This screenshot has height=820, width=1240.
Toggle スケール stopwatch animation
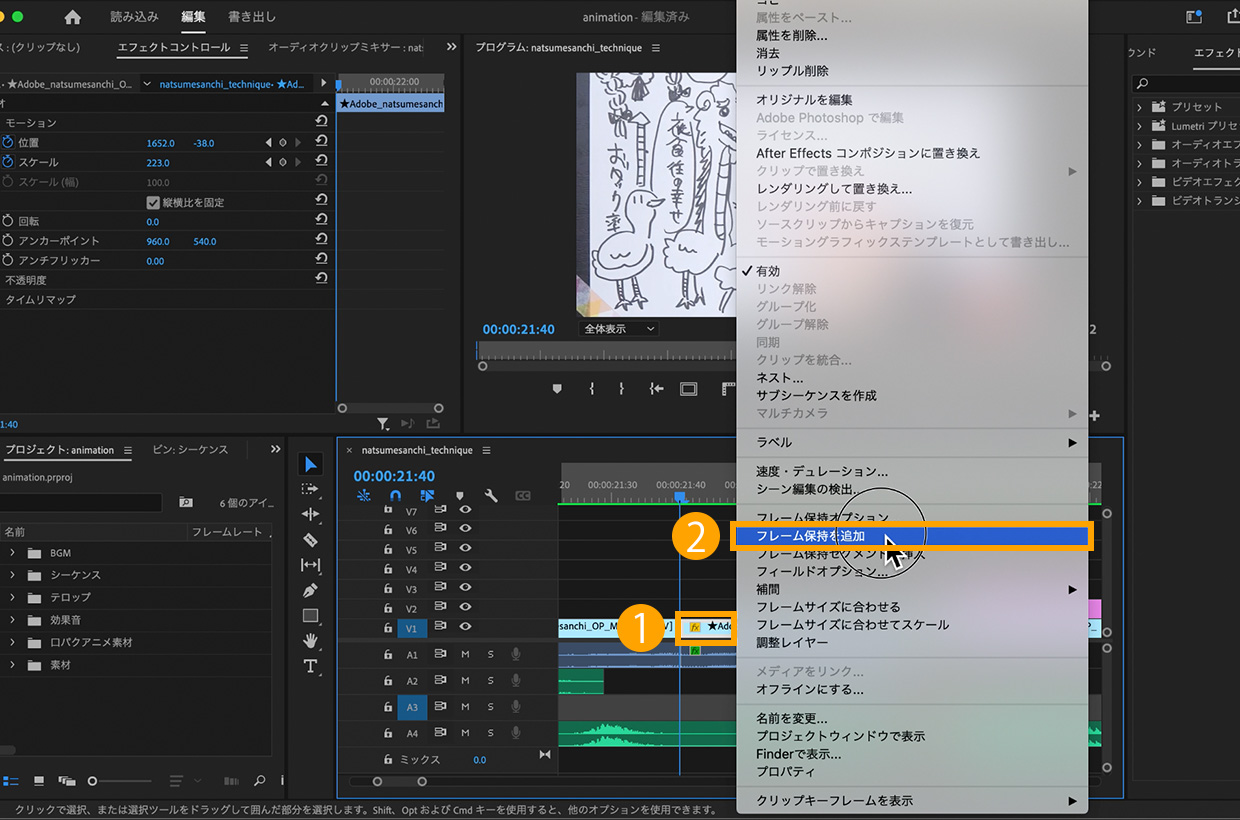8,162
